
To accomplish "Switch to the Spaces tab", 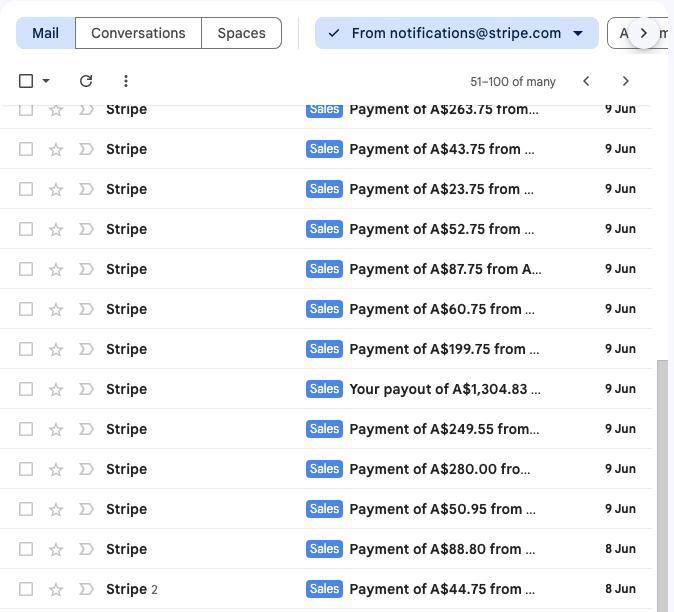I will point(241,33).
